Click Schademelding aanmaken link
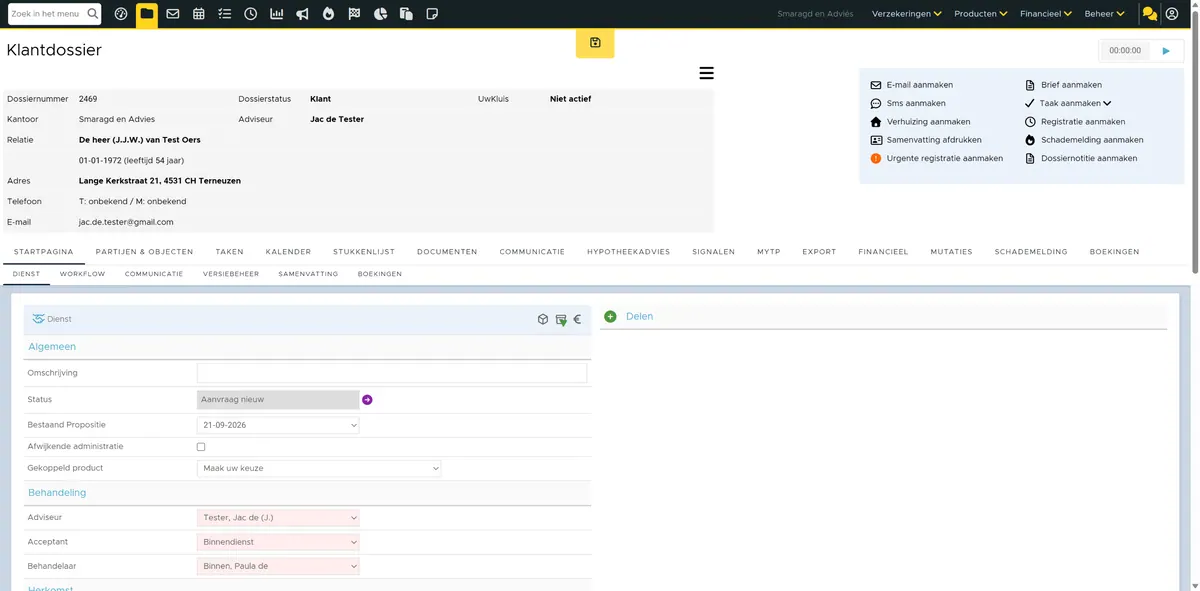The width and height of the screenshot is (1200, 591). click(x=1092, y=140)
